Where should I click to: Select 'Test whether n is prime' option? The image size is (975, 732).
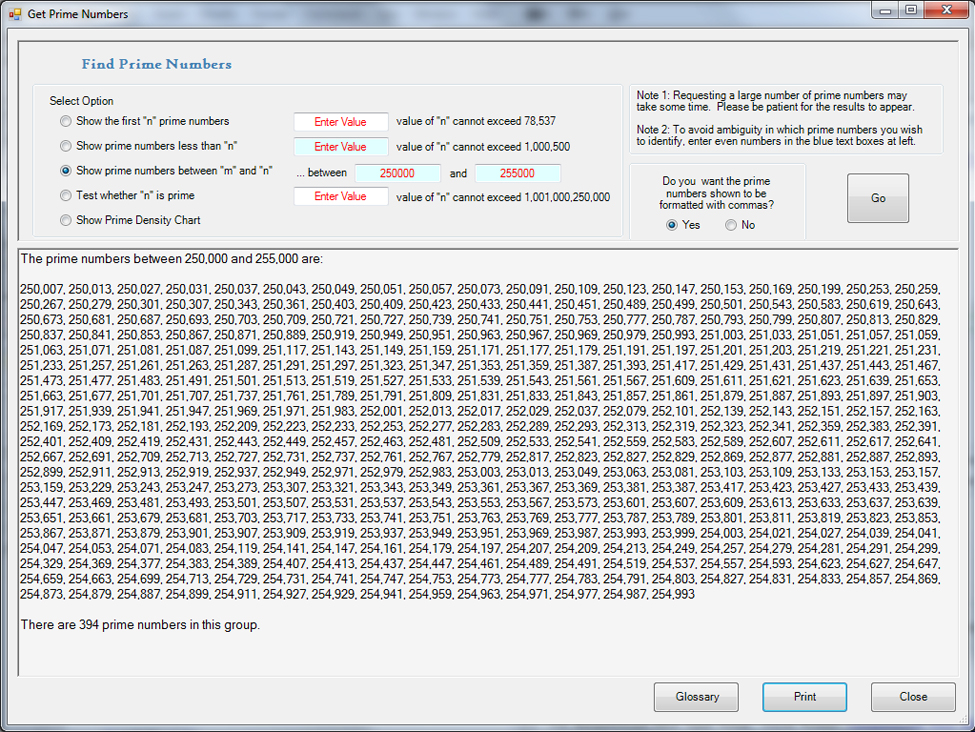(x=66, y=196)
